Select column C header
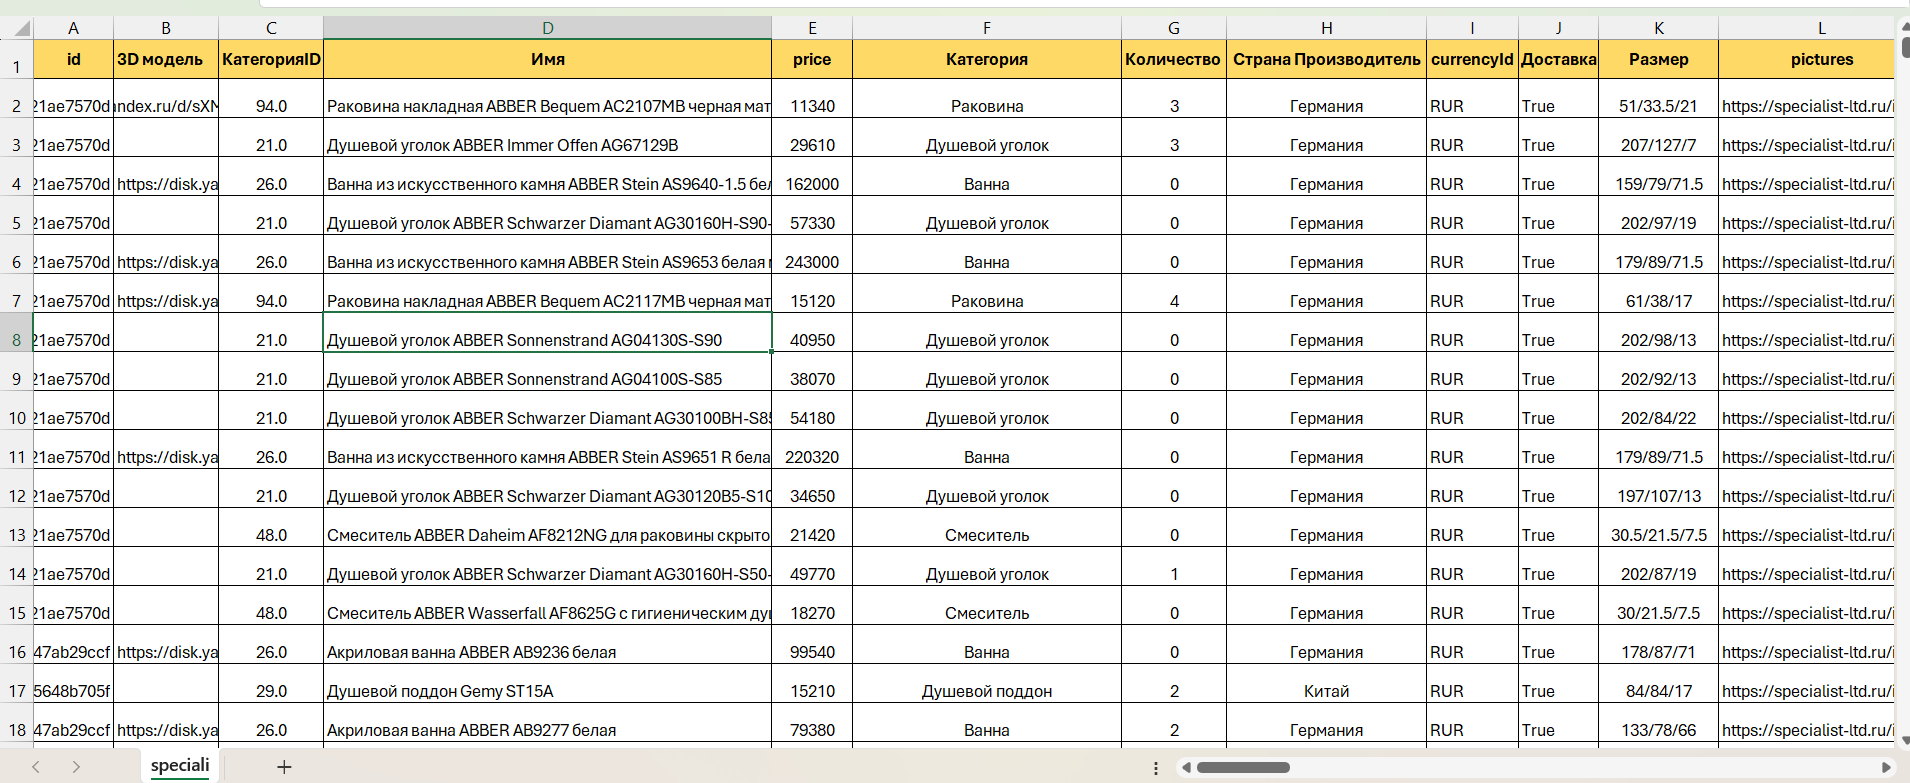Image resolution: width=1910 pixels, height=783 pixels. coord(271,28)
